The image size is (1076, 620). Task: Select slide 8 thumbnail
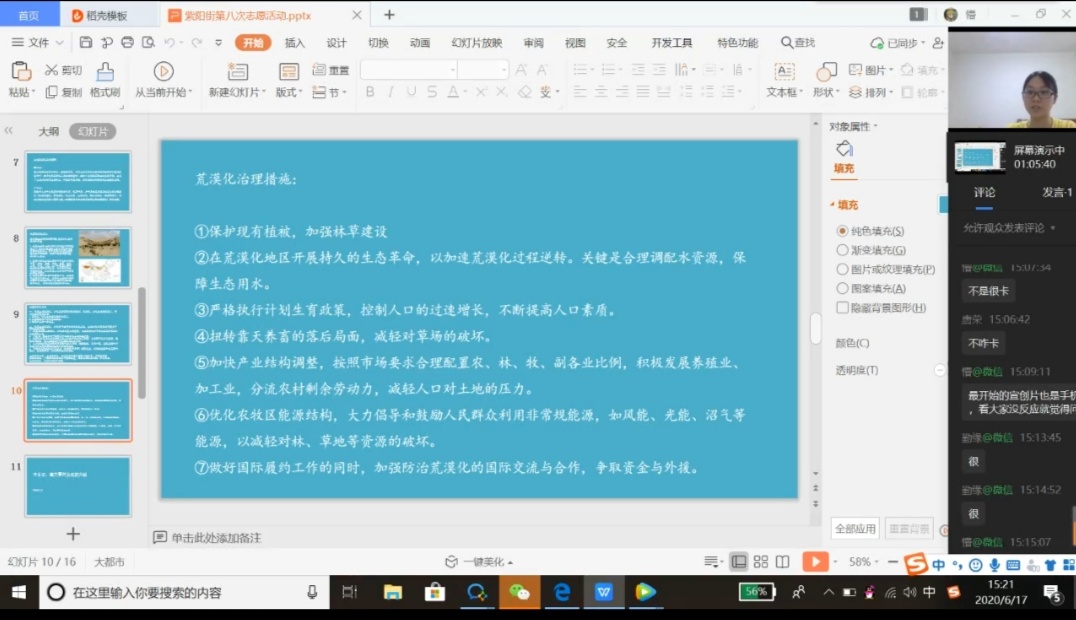click(x=78, y=258)
